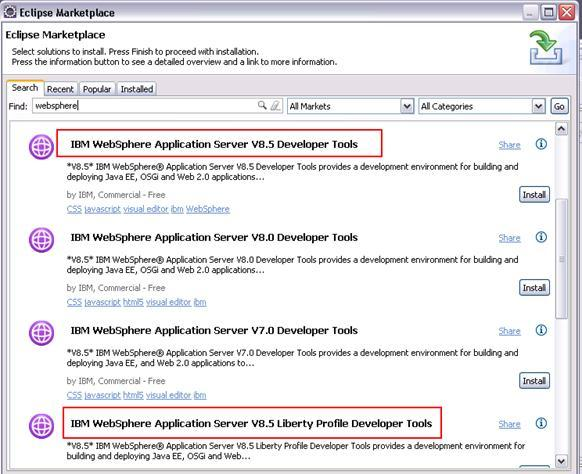Install WebSphere V7.0 Developer Tools
This screenshot has width=582, height=474.
coord(534,381)
